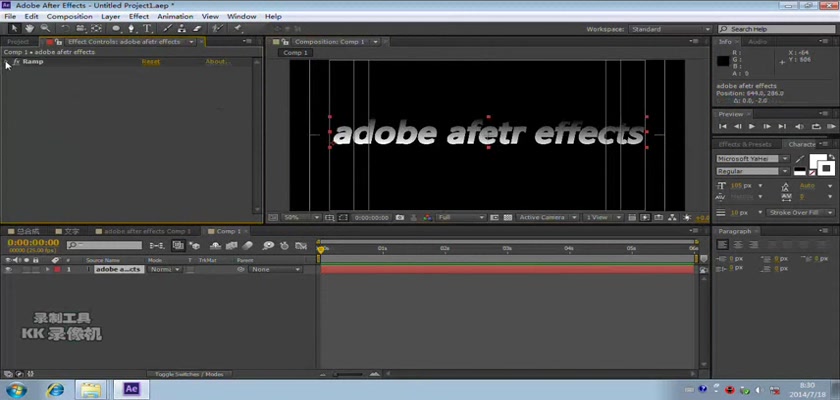Select the Hand tool
This screenshot has height=400, width=840.
coord(29,29)
